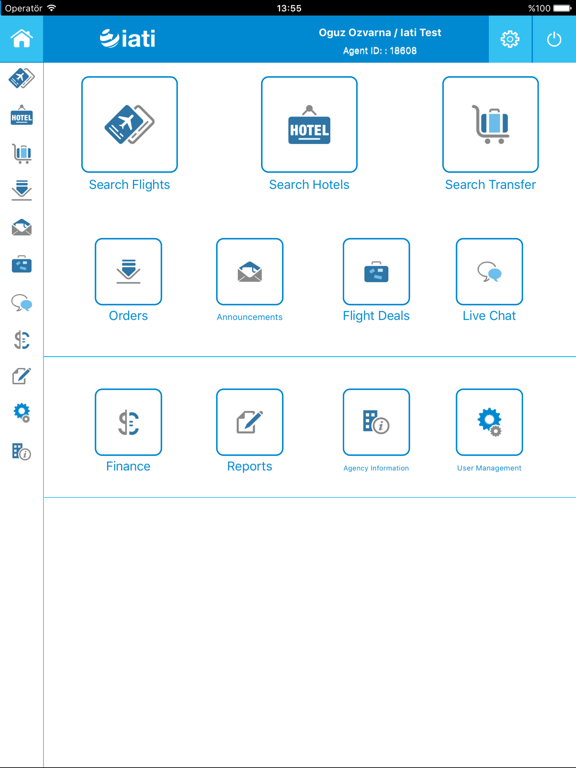Open the Finance tile icon
The width and height of the screenshot is (576, 768).
[x=128, y=422]
